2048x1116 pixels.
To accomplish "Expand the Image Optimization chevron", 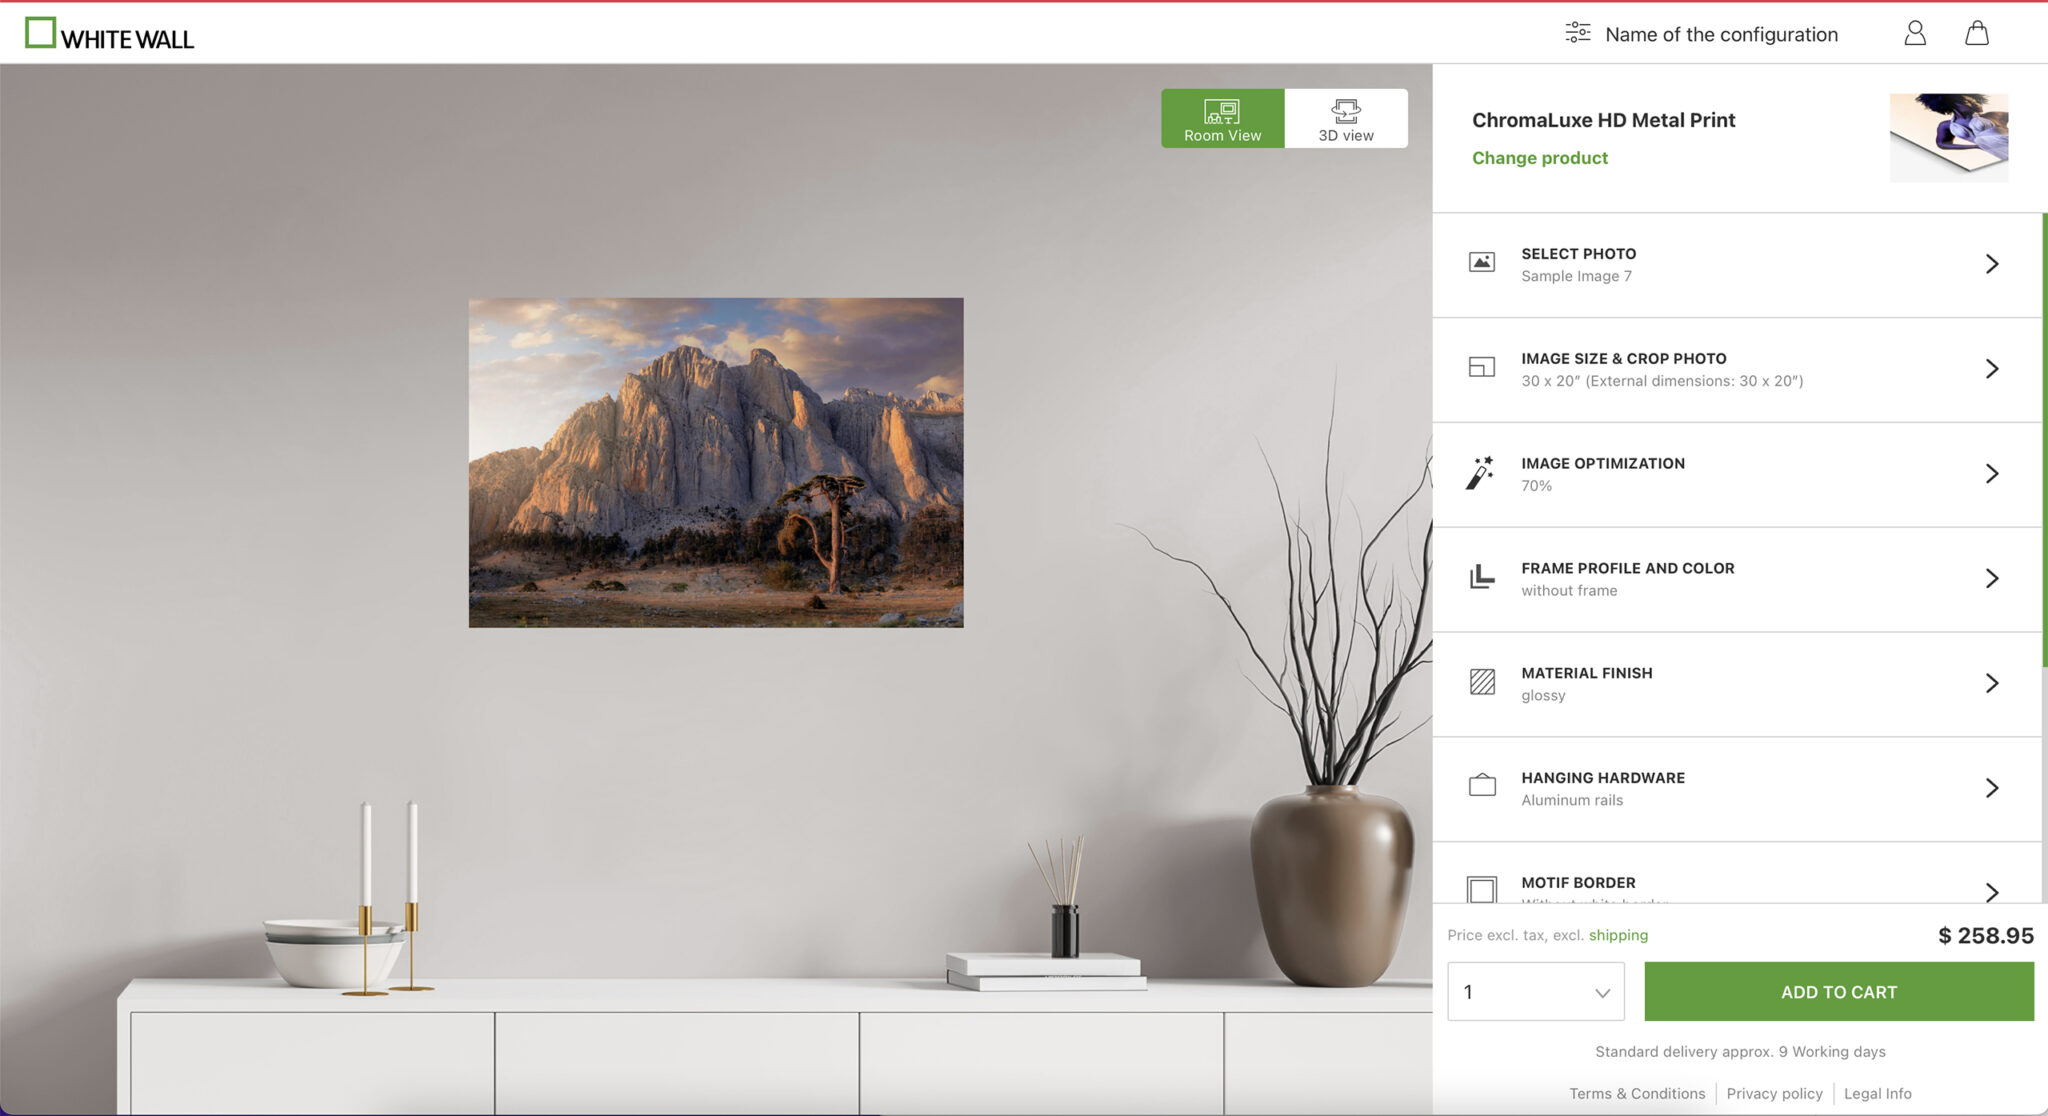I will click(x=1991, y=474).
